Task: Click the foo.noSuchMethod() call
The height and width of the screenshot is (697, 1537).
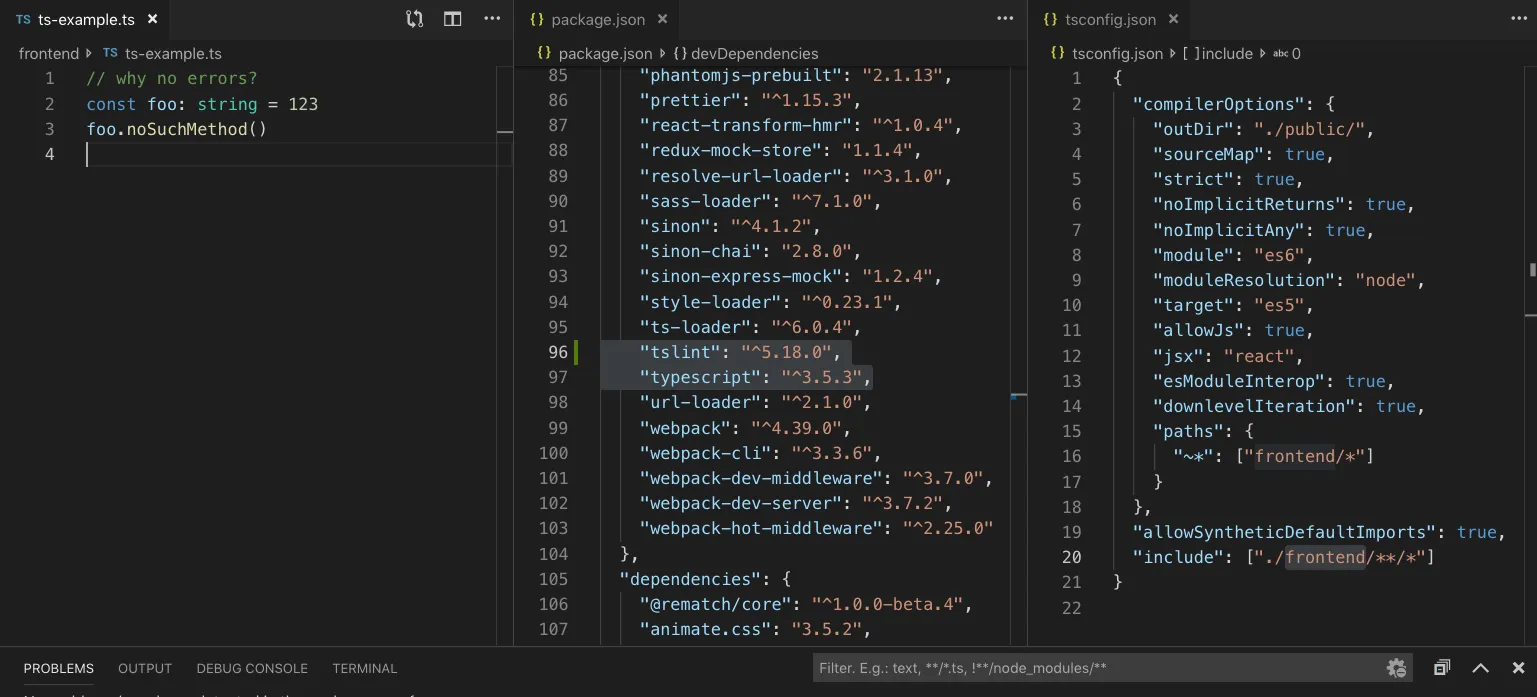Action: (x=177, y=129)
